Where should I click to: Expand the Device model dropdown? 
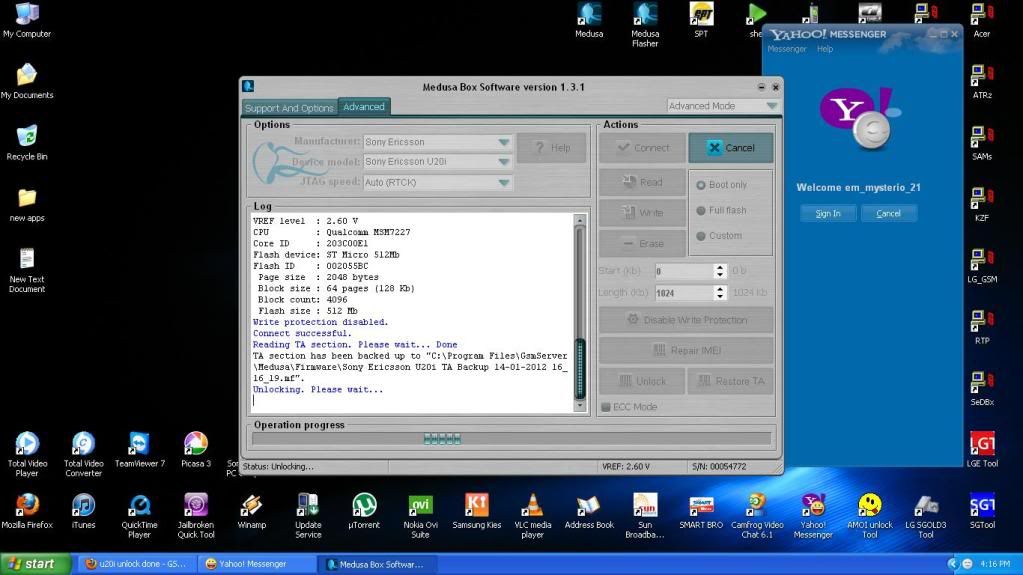tap(504, 162)
